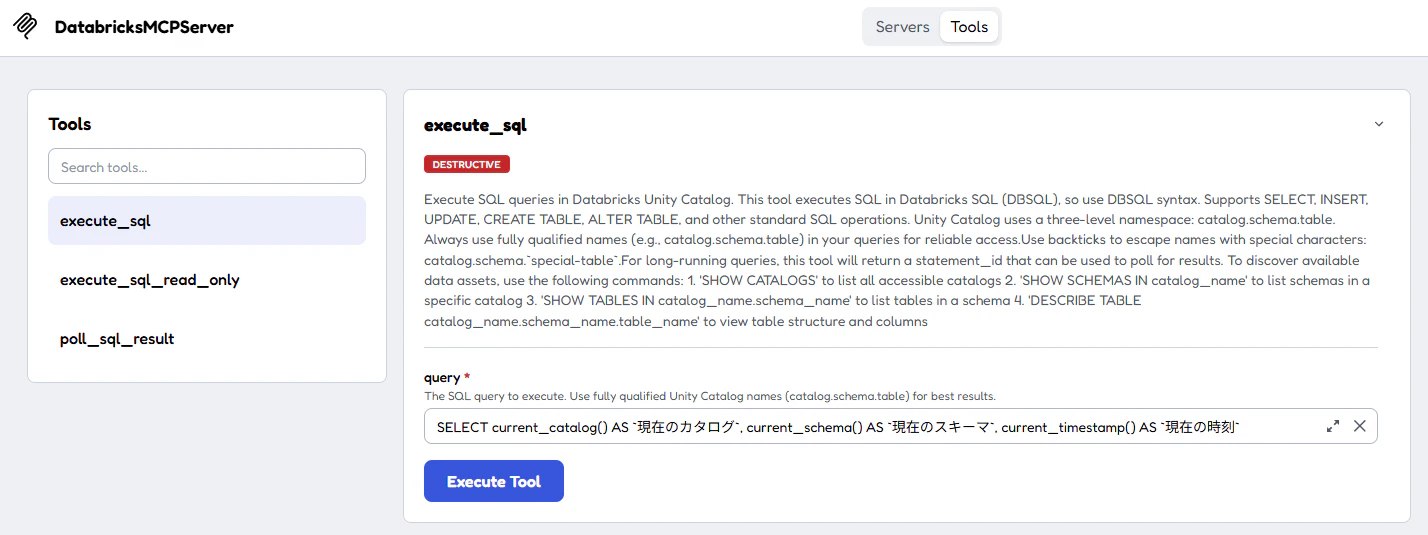Screen dimensions: 1428x535
Task: Collapse the execute_sql panel chevron
Action: click(x=1378, y=124)
